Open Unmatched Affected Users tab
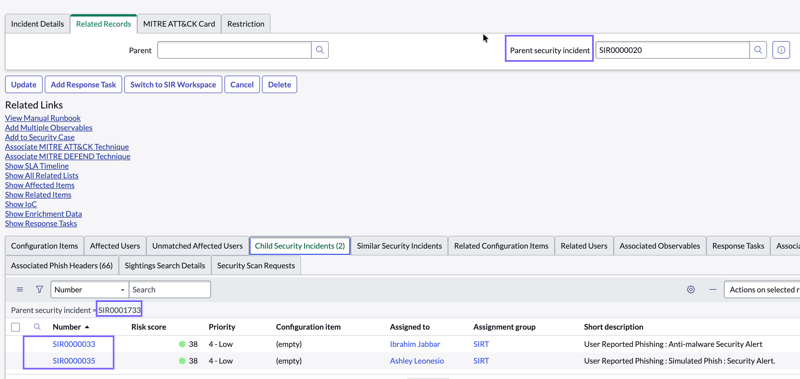800x379 pixels. coord(197,246)
